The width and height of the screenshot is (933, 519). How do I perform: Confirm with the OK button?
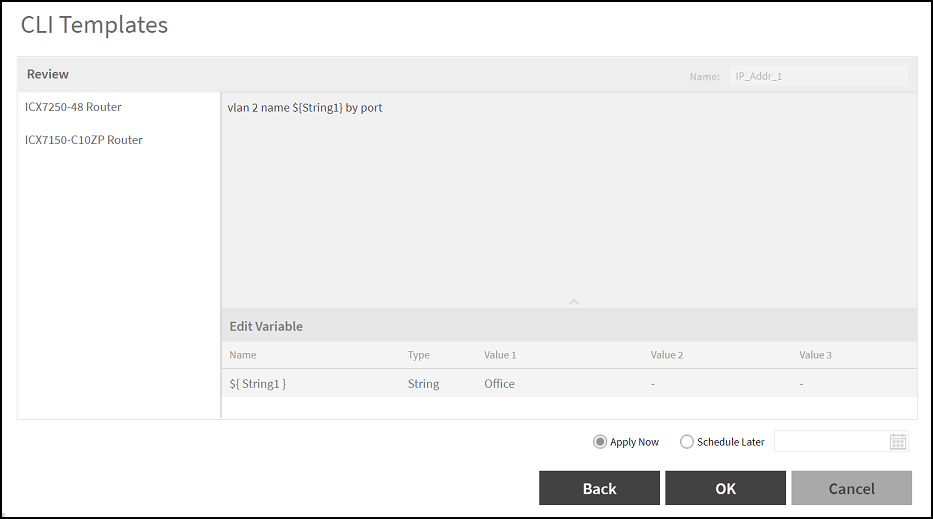[x=725, y=488]
